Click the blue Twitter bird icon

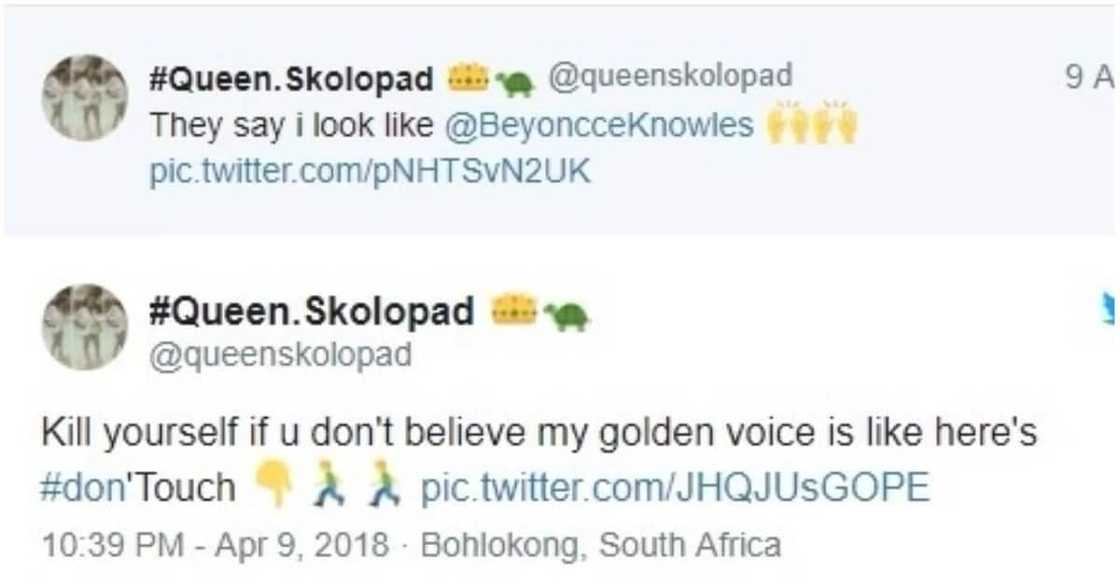[x=1110, y=306]
